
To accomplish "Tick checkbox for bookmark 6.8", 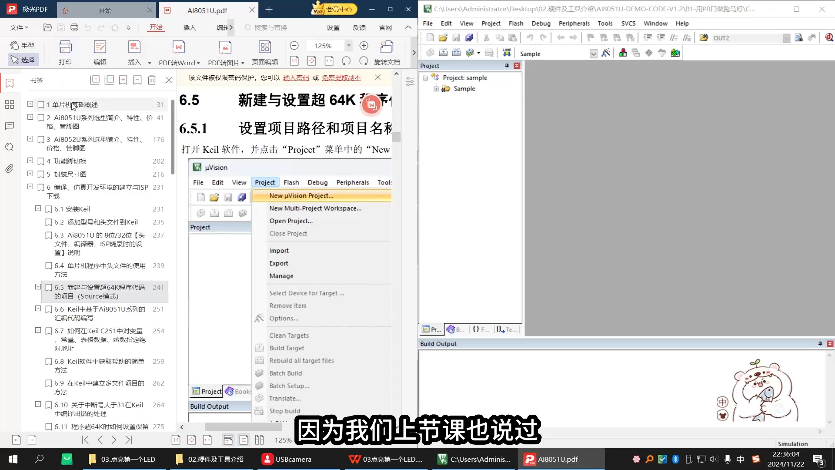I will point(48,361).
